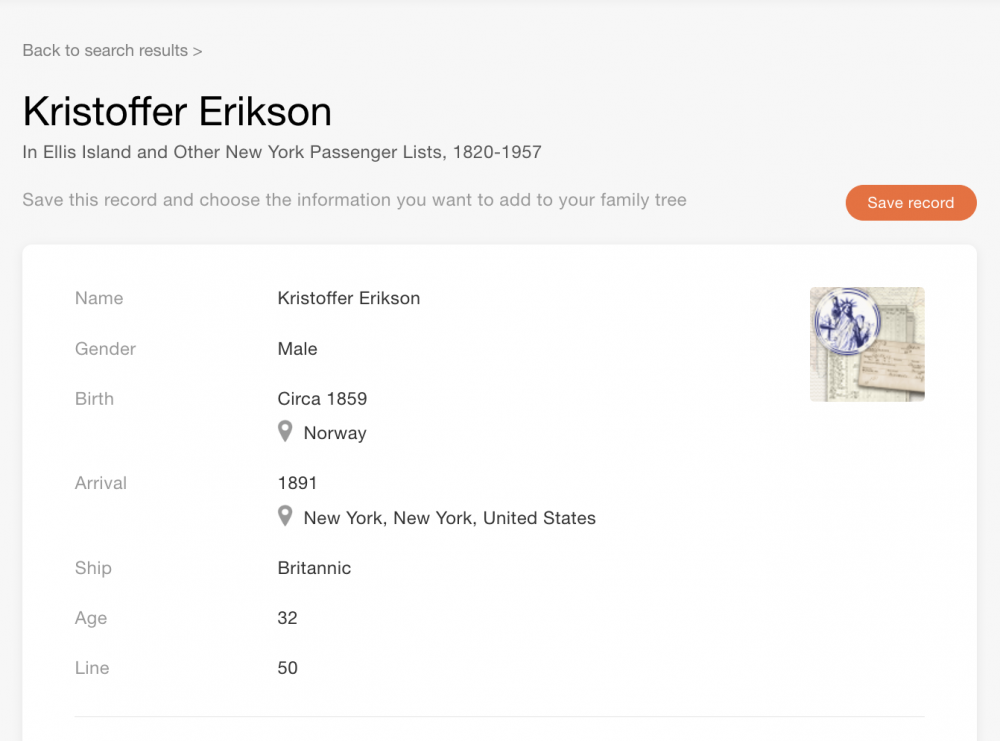Viewport: 1000px width, 741px height.
Task: Click the Save record button
Action: coord(911,203)
